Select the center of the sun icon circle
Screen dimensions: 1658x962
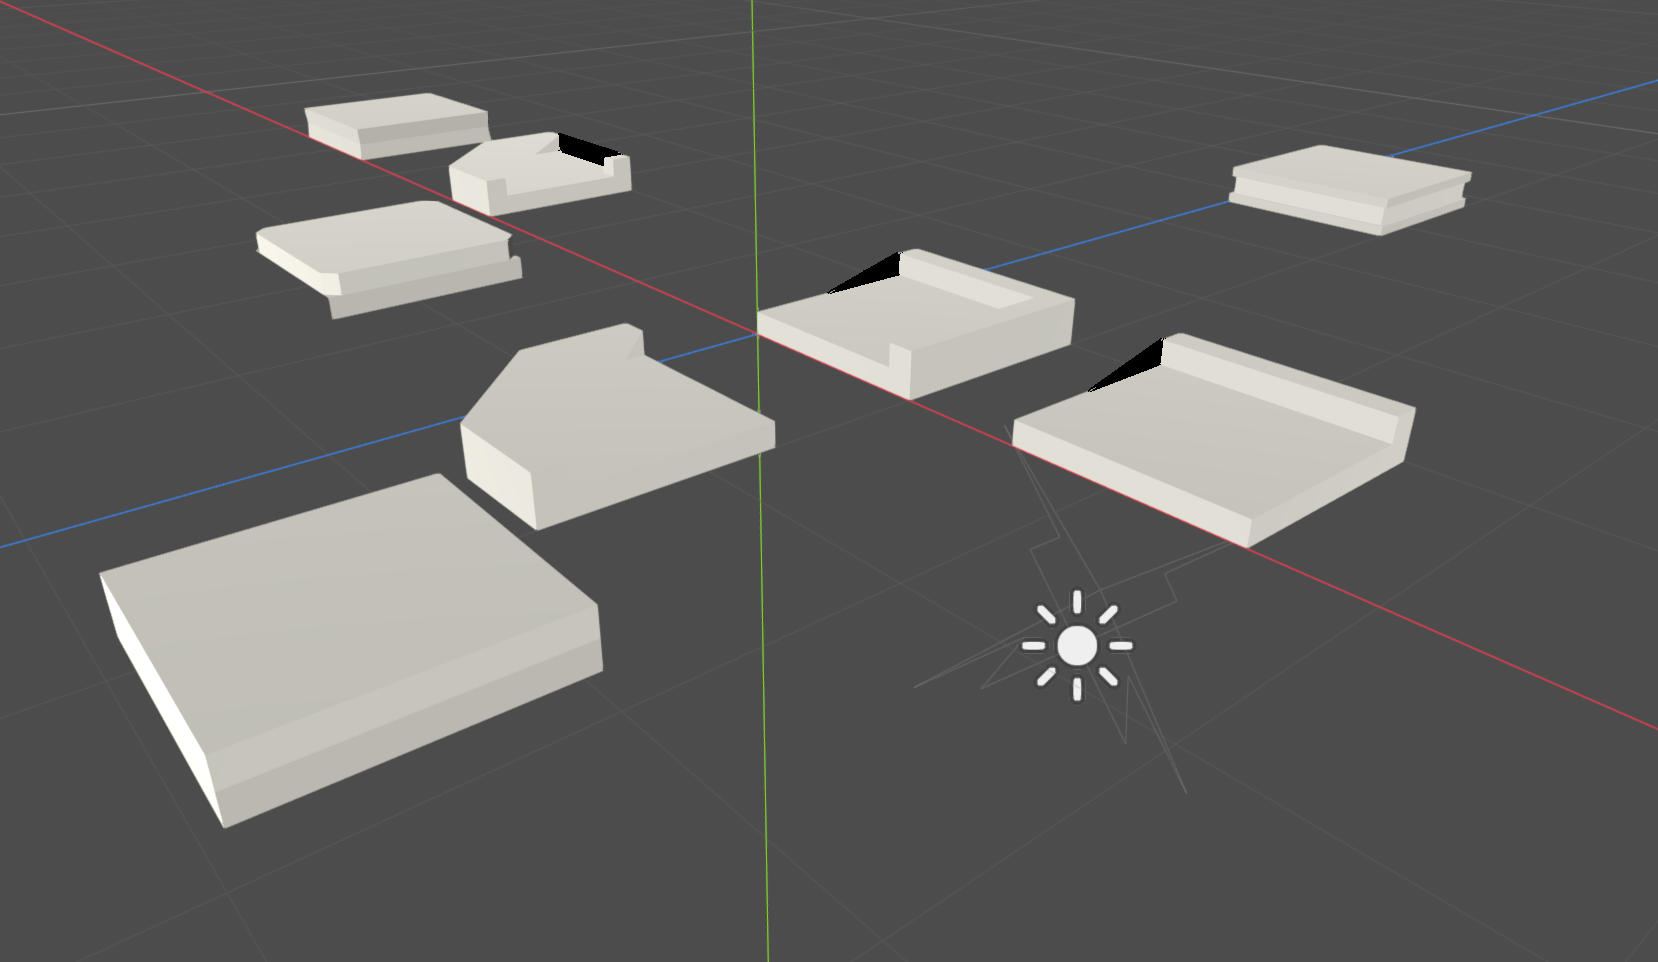click(1077, 646)
